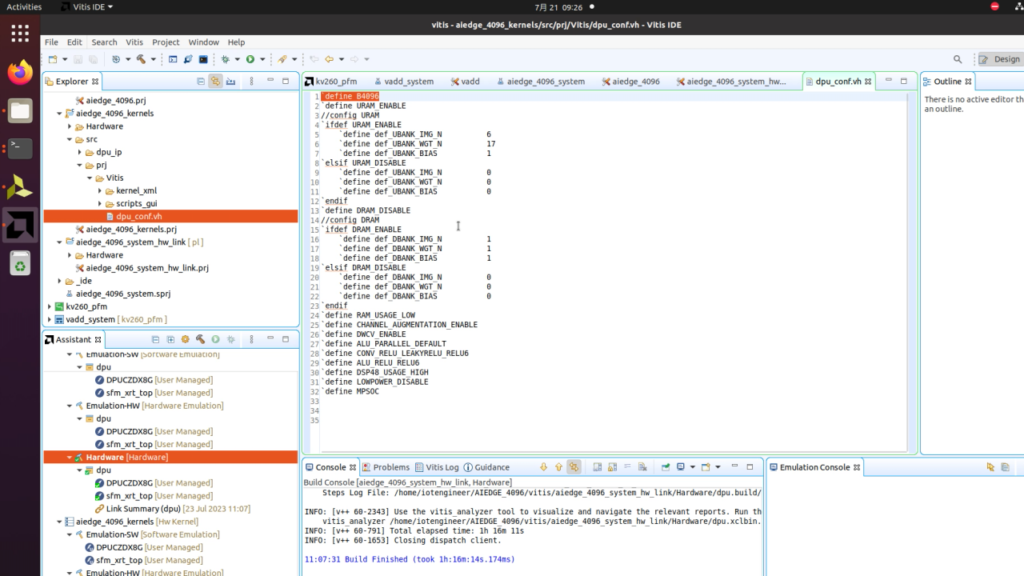Toggle Link with Editor in Explorer toolbar
Image resolution: width=1024 pixels, height=576 pixels.
(x=215, y=81)
